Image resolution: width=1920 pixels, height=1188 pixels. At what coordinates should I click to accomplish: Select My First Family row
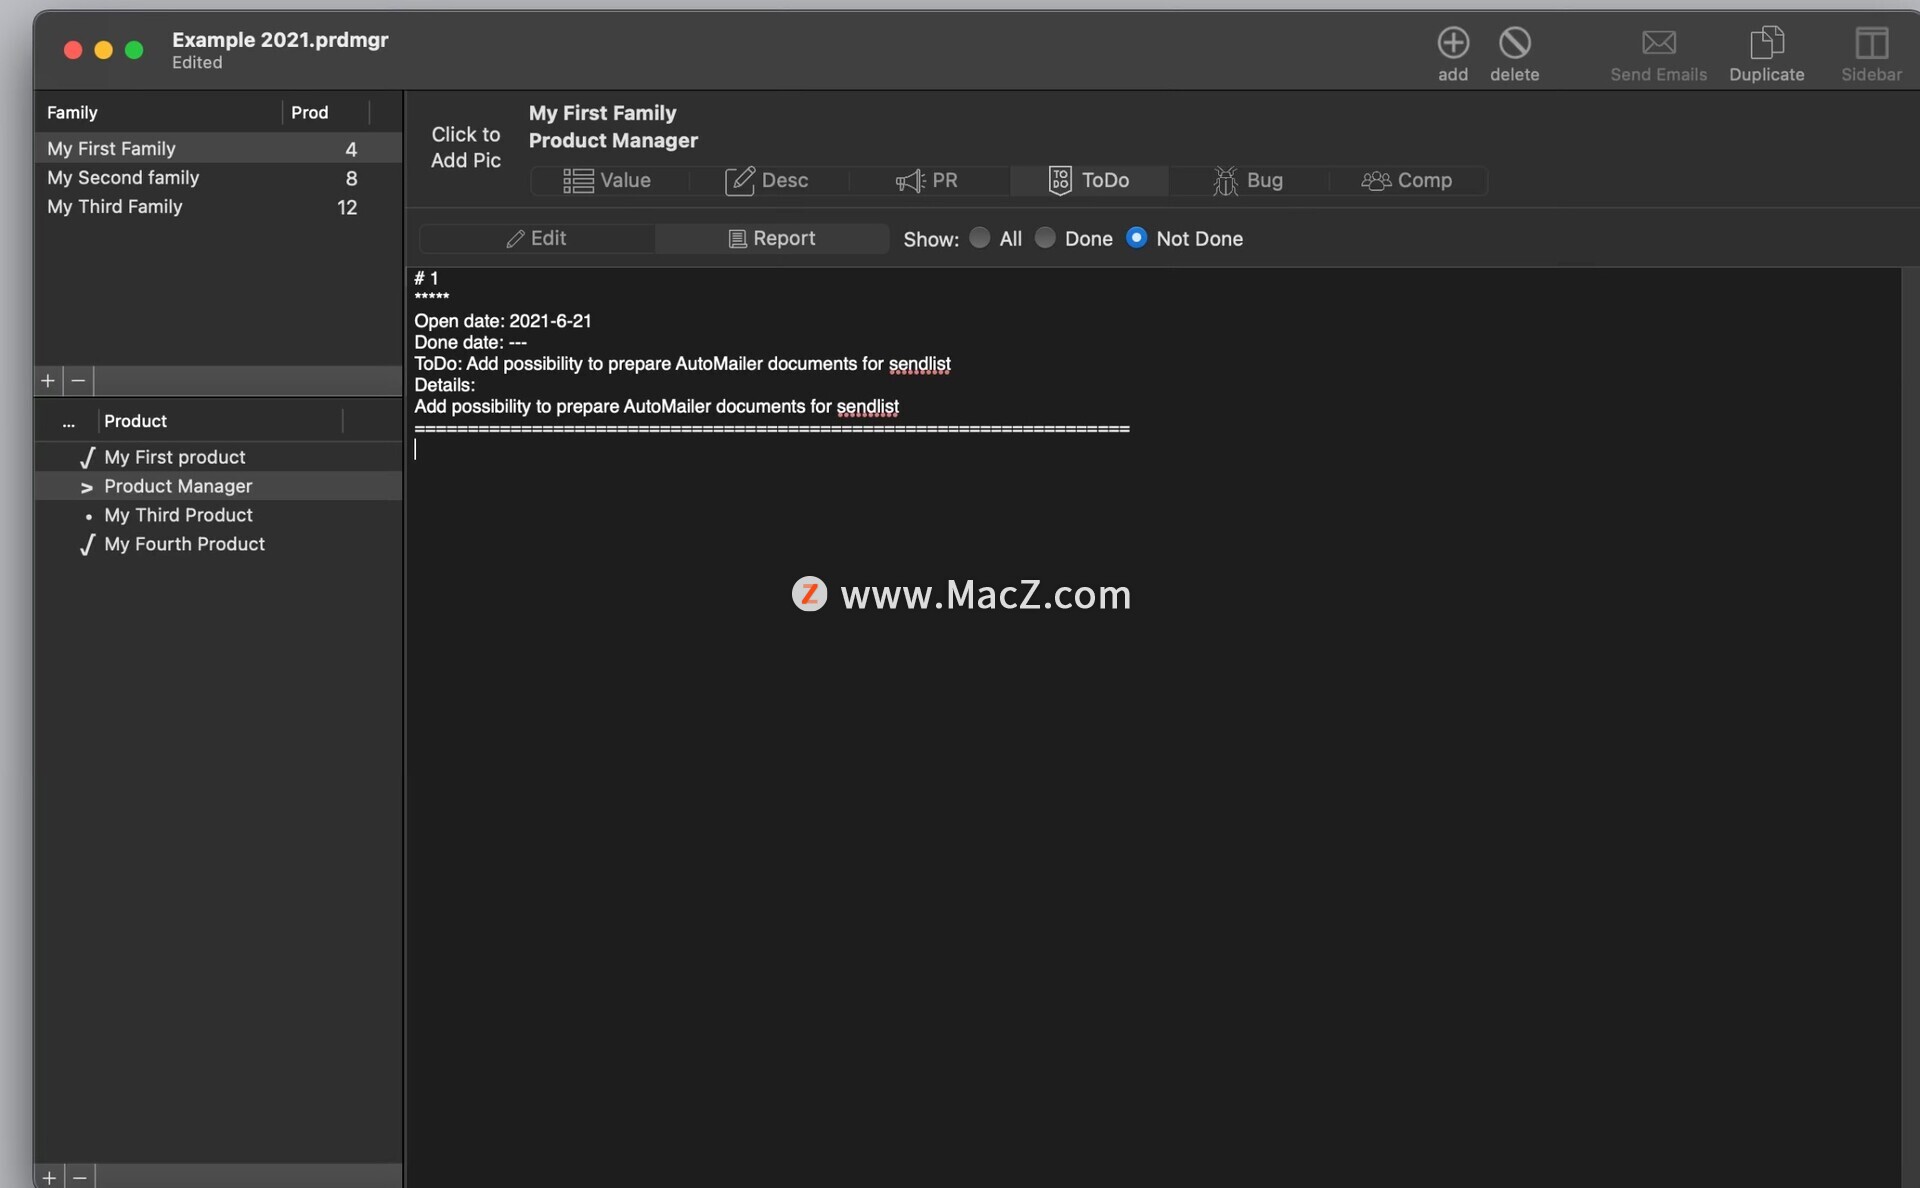click(x=218, y=149)
